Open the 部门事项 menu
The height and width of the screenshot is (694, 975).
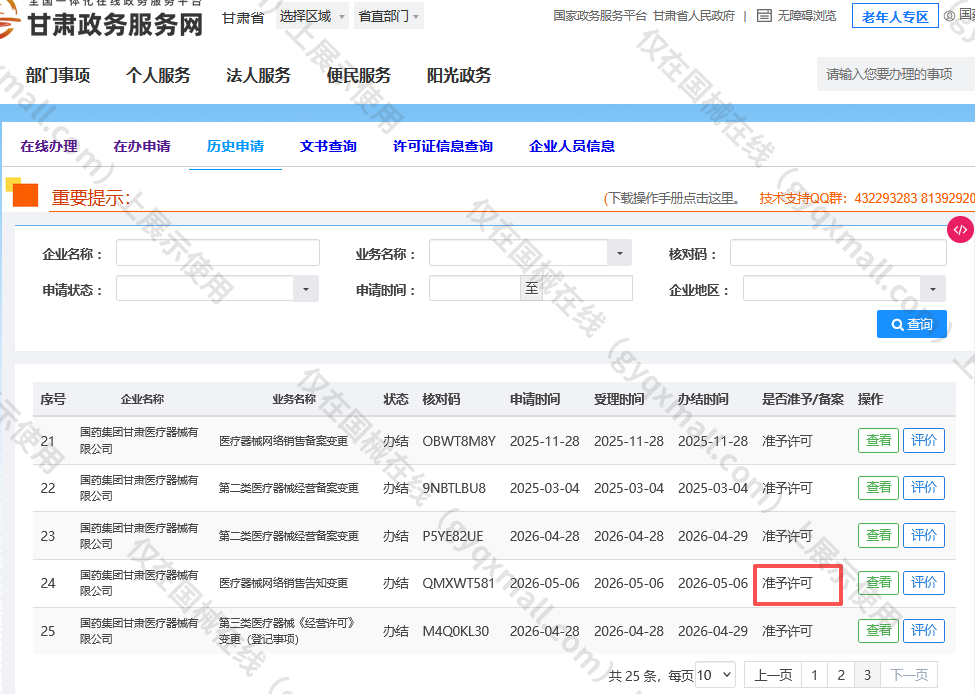pos(58,75)
